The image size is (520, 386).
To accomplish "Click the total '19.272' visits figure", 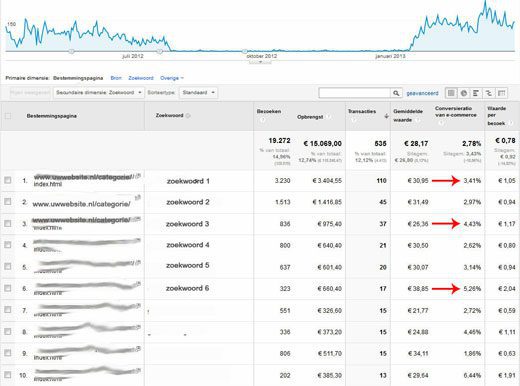I will click(279, 141).
